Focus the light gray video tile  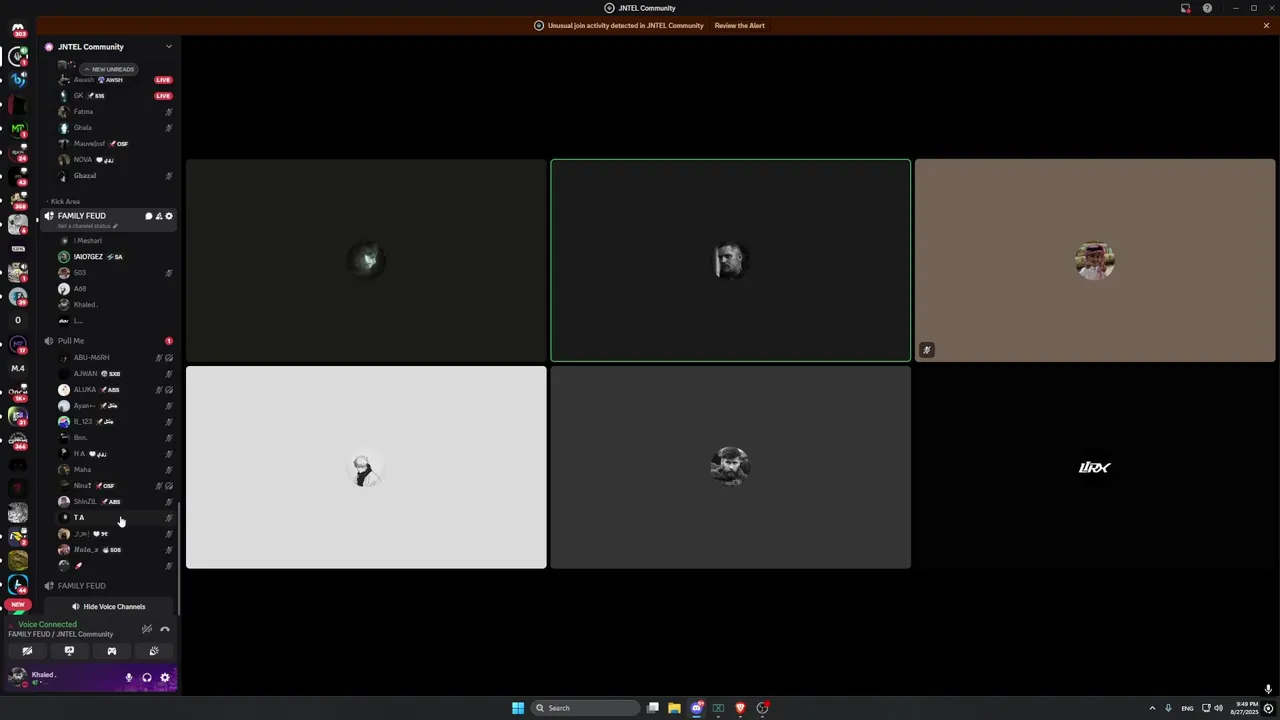366,467
